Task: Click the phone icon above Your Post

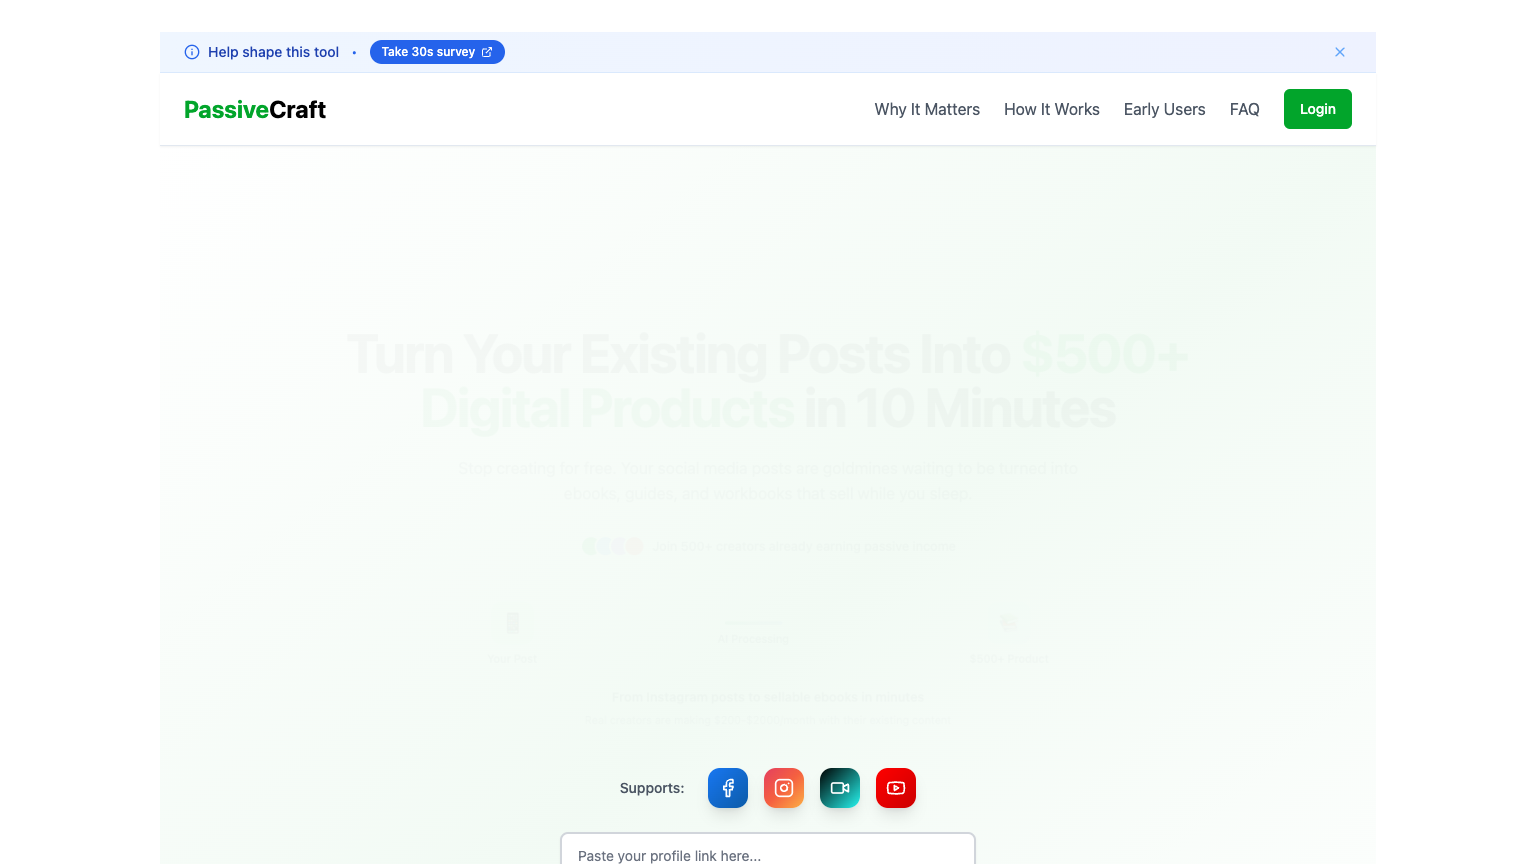Action: click(513, 623)
